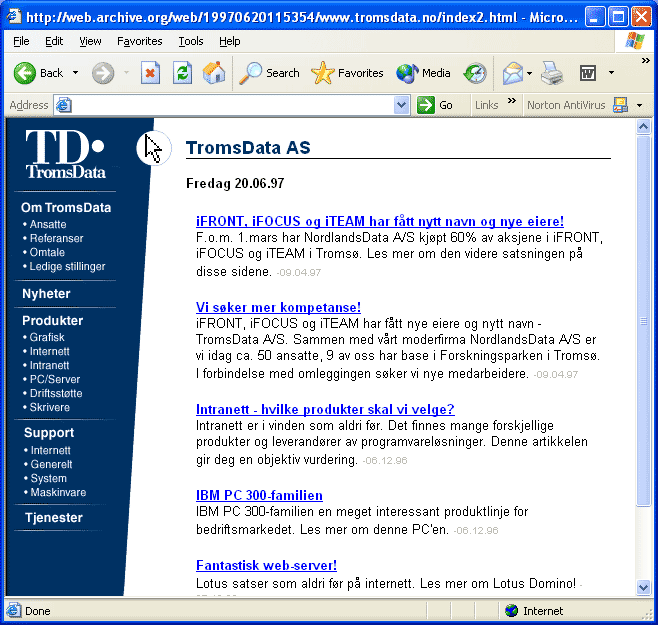Click the Mail envelope icon
Image resolution: width=658 pixels, height=625 pixels.
(x=512, y=73)
